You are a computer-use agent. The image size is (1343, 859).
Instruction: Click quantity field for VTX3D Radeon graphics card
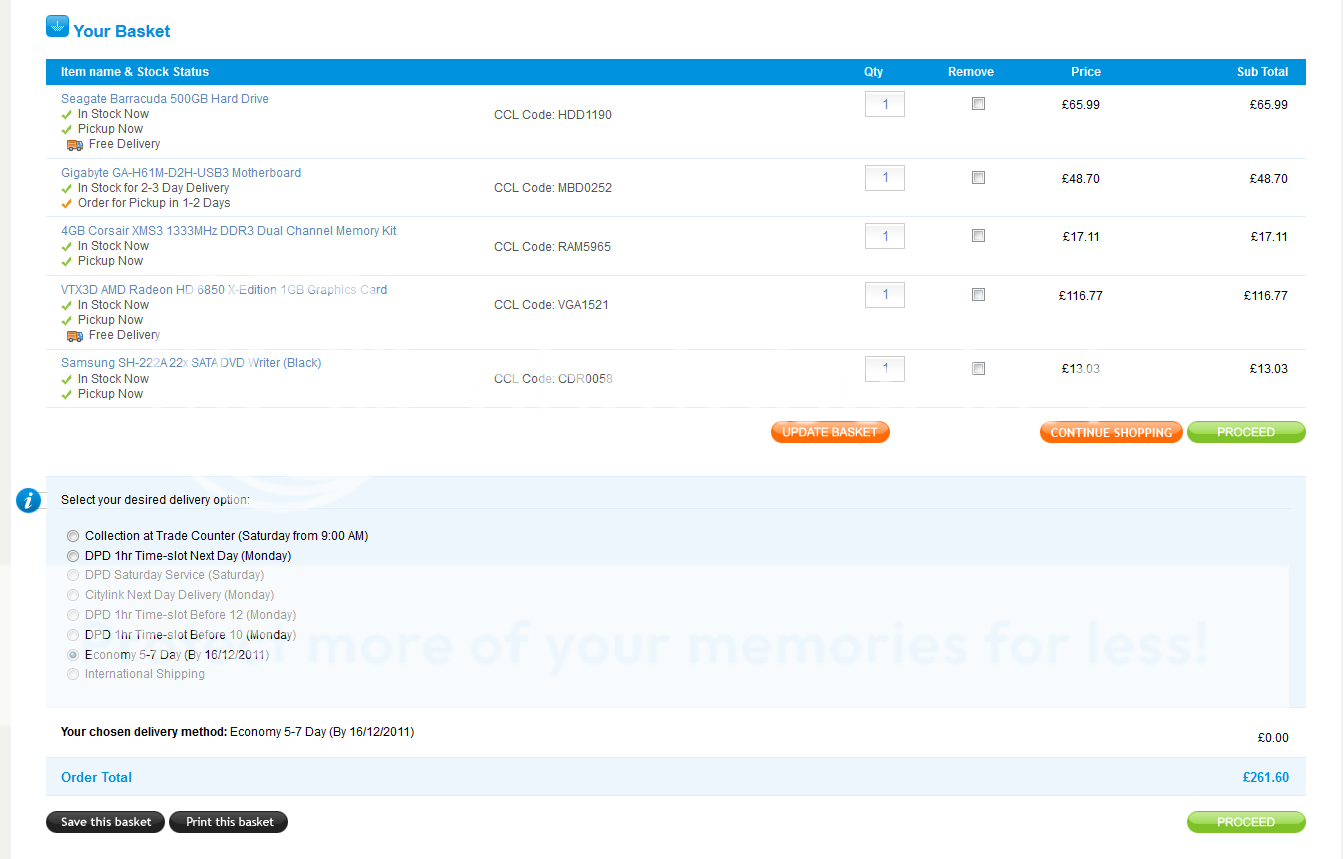[x=885, y=295]
